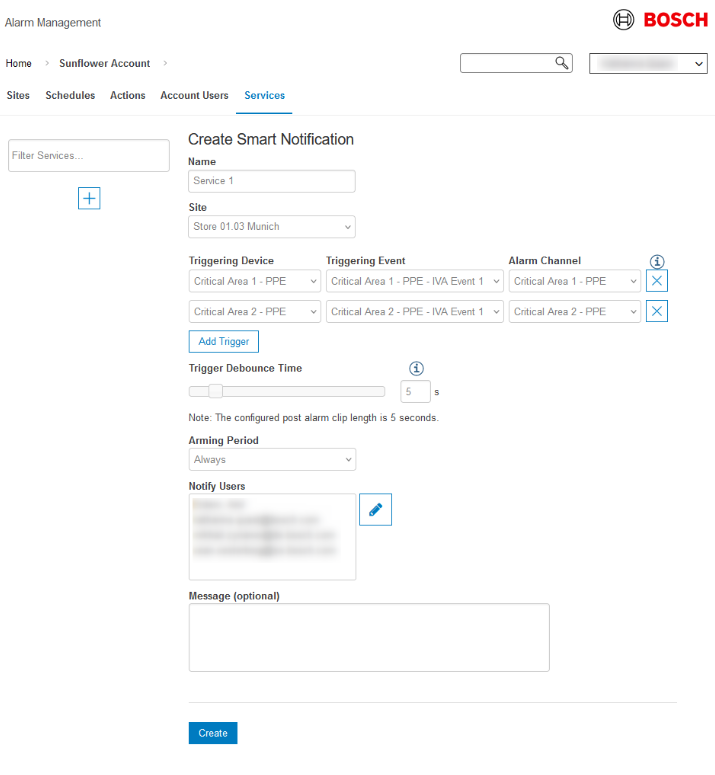This screenshot has height=775, width=715.
Task: Click info icon for Trigger Debounce Time
Action: tap(417, 368)
